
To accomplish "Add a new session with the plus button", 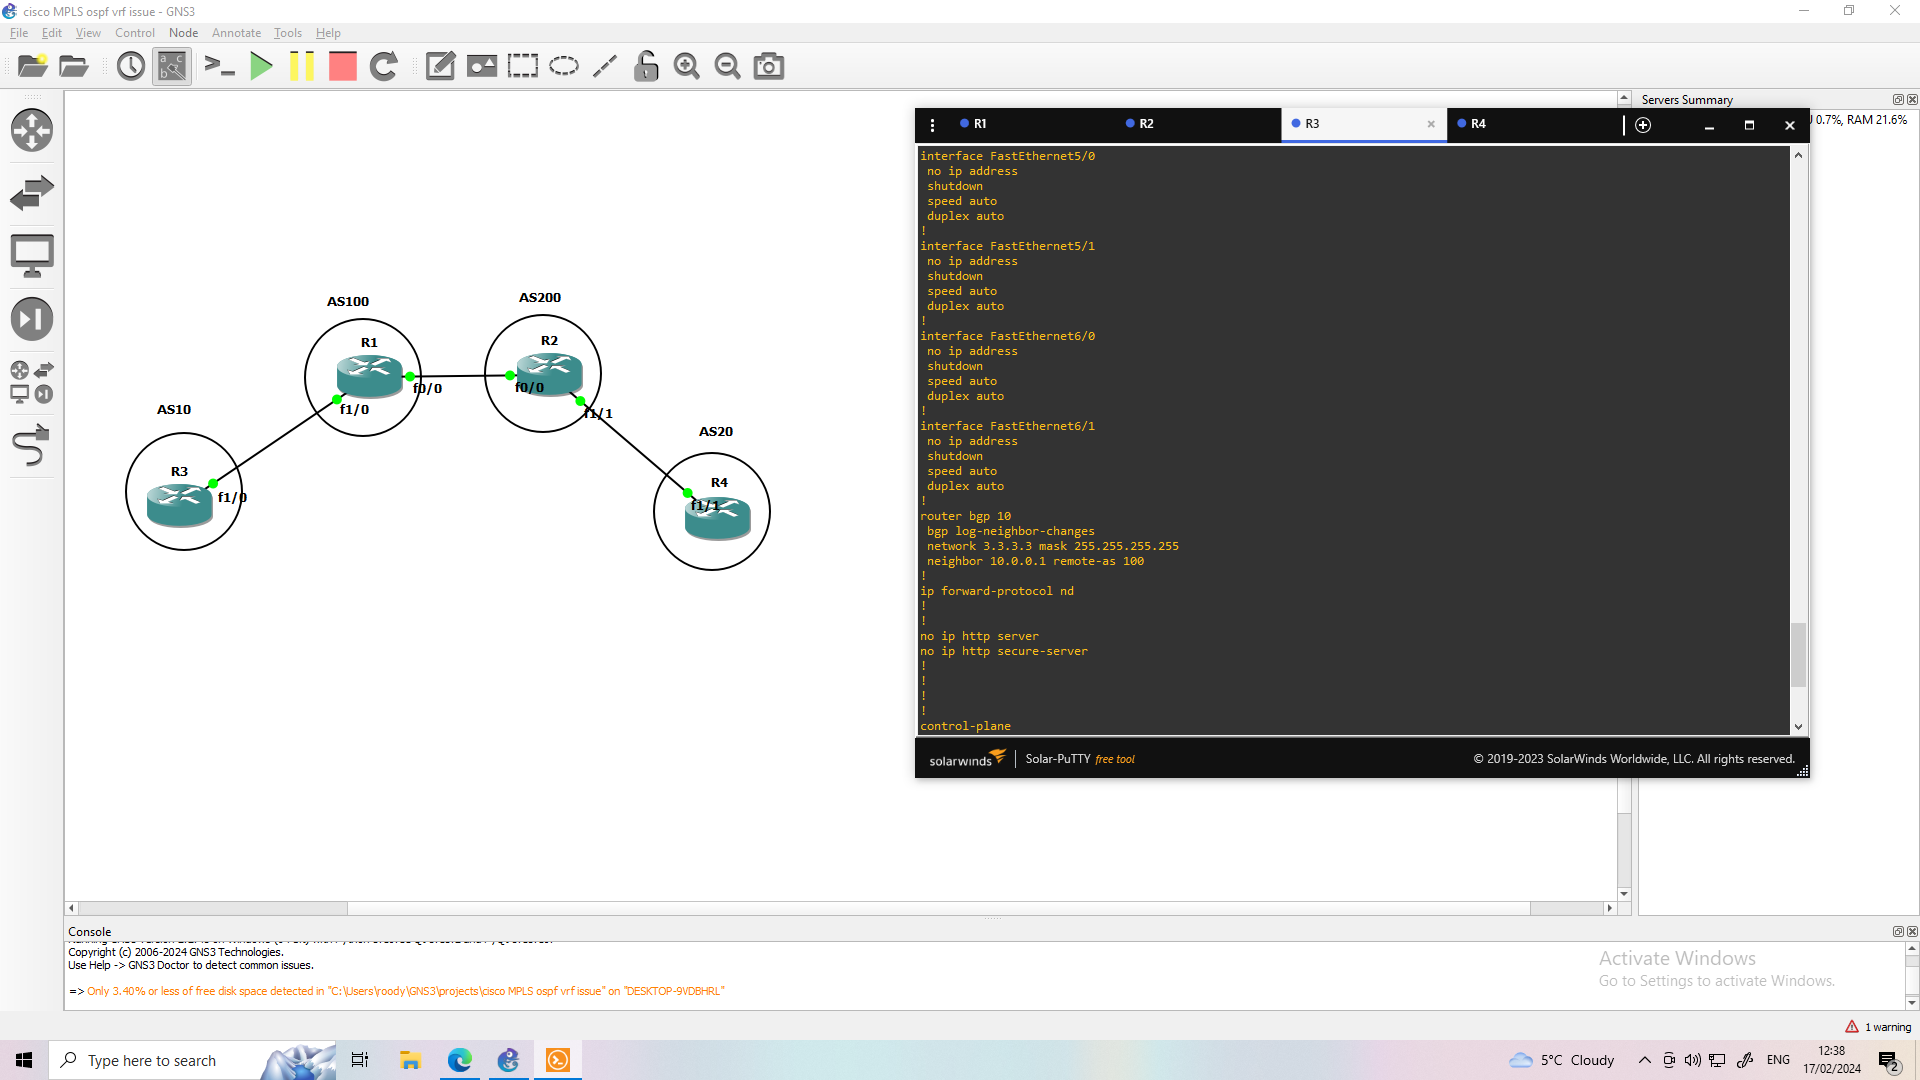I will click(x=1643, y=126).
